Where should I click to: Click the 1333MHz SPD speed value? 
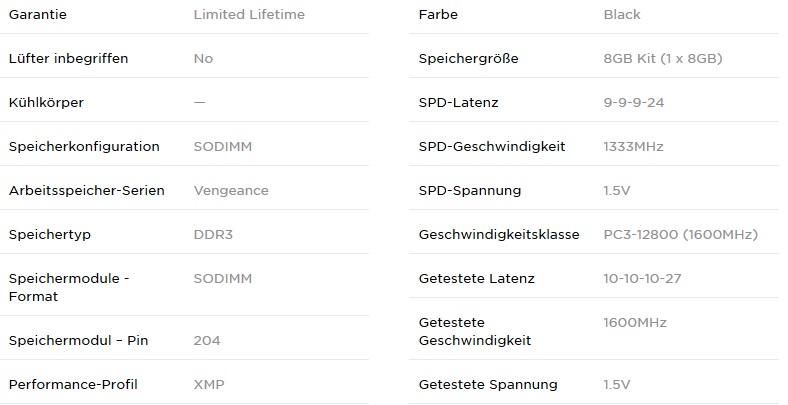pyautogui.click(x=634, y=146)
